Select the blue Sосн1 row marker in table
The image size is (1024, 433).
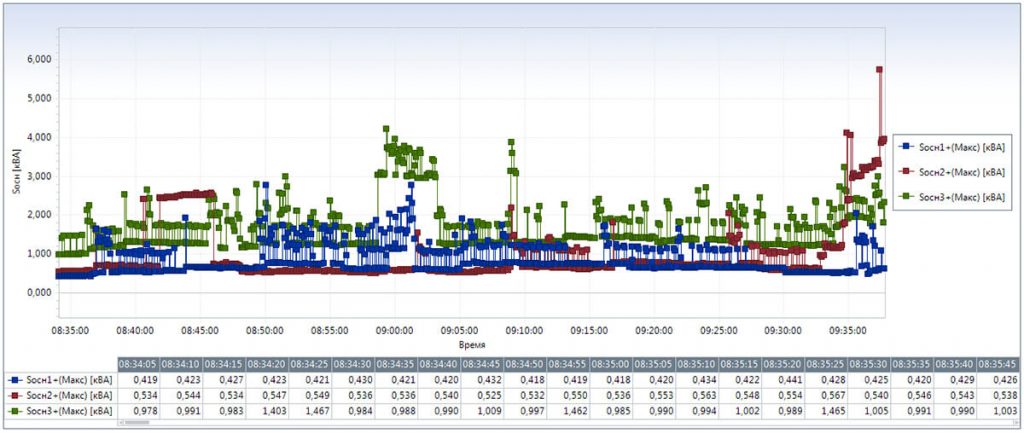tap(14, 379)
